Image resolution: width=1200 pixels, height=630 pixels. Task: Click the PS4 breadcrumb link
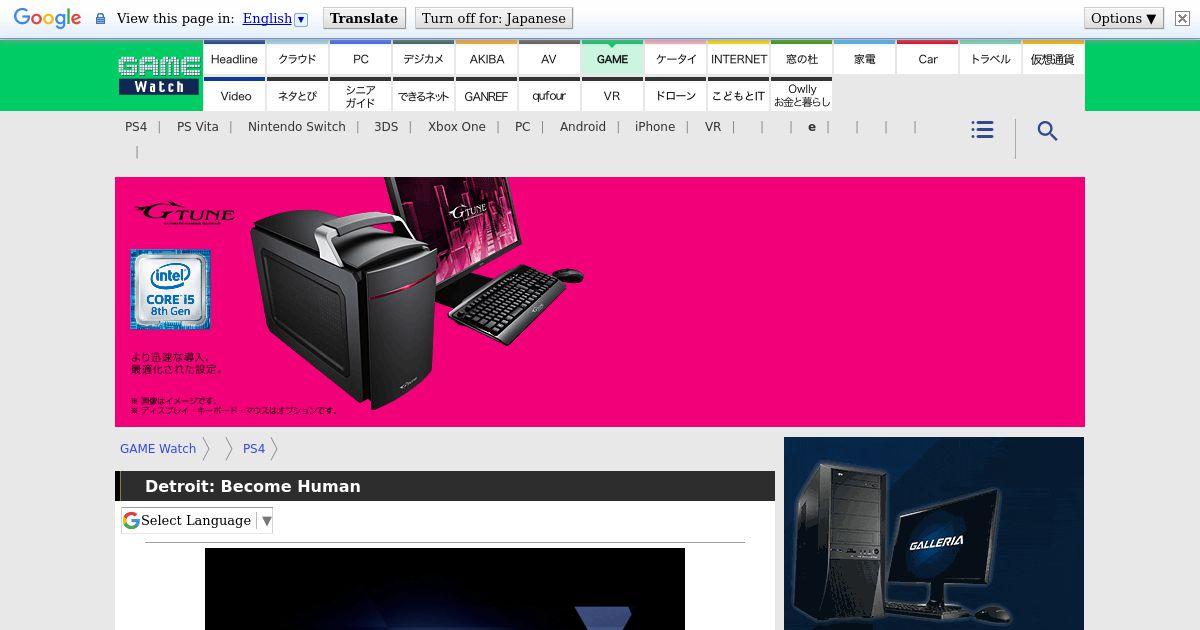click(254, 449)
